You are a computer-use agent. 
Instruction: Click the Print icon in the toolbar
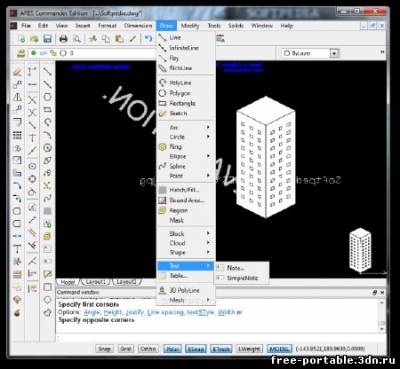(63, 39)
